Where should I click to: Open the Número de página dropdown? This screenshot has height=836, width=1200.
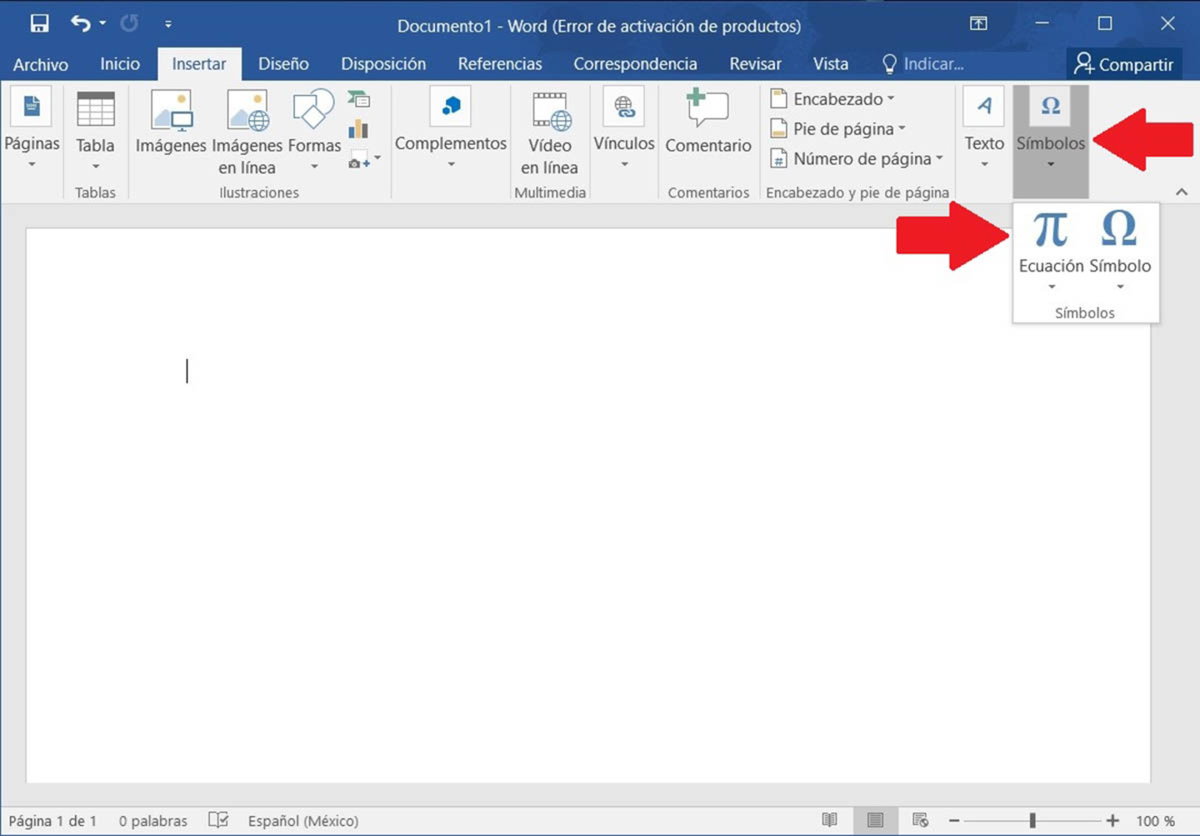click(x=857, y=159)
